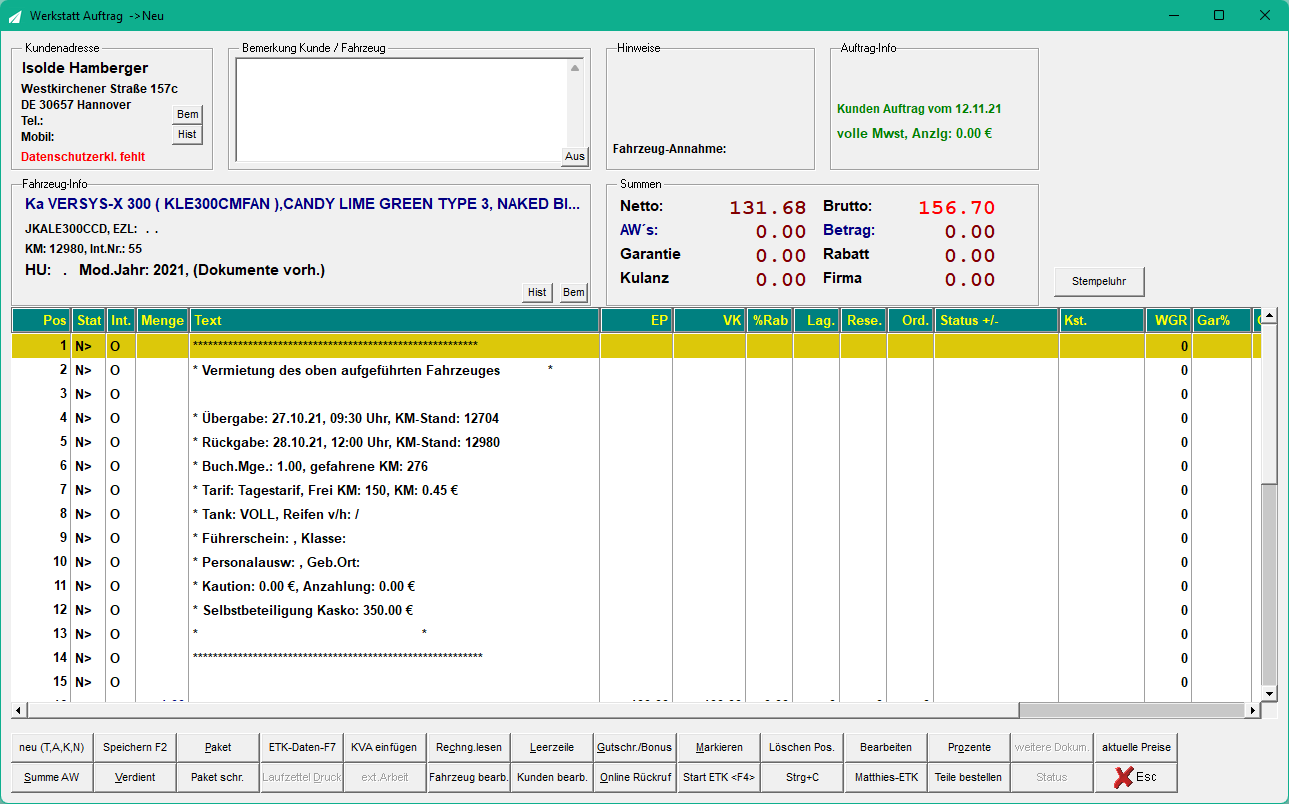Click Summe AW button
The image size is (1289, 804).
click(52, 777)
